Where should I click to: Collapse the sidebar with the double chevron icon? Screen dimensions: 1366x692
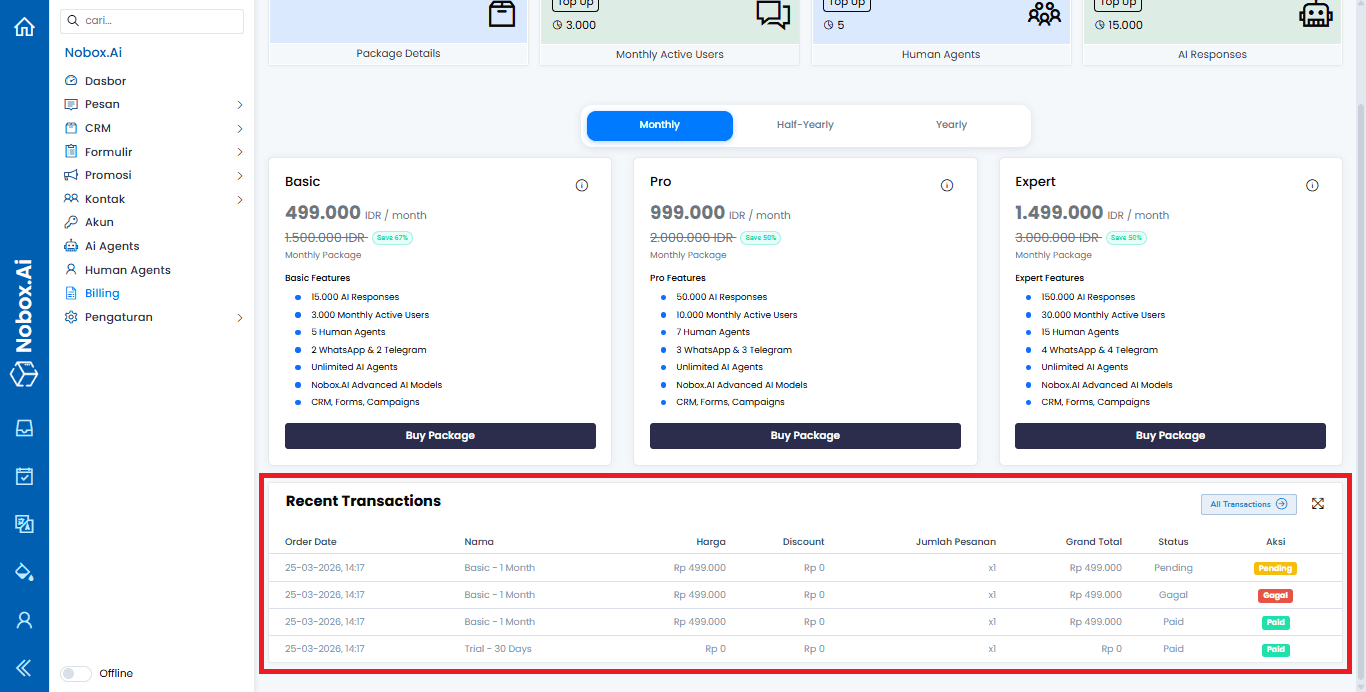point(24,668)
